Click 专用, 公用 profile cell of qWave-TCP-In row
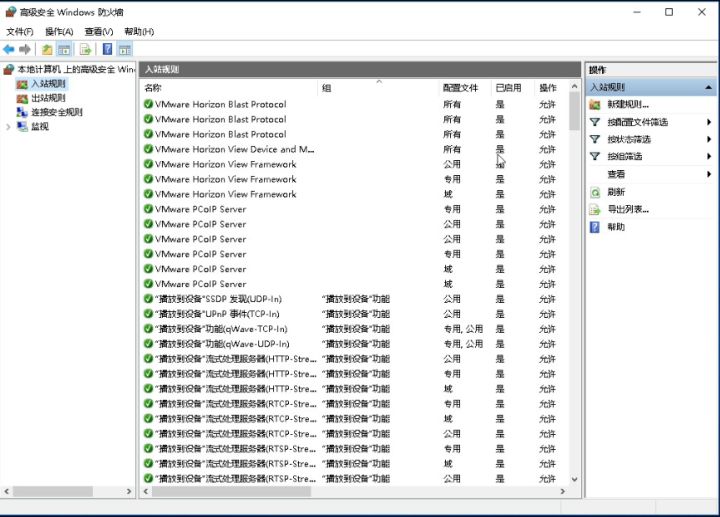This screenshot has height=517, width=720. [x=462, y=329]
